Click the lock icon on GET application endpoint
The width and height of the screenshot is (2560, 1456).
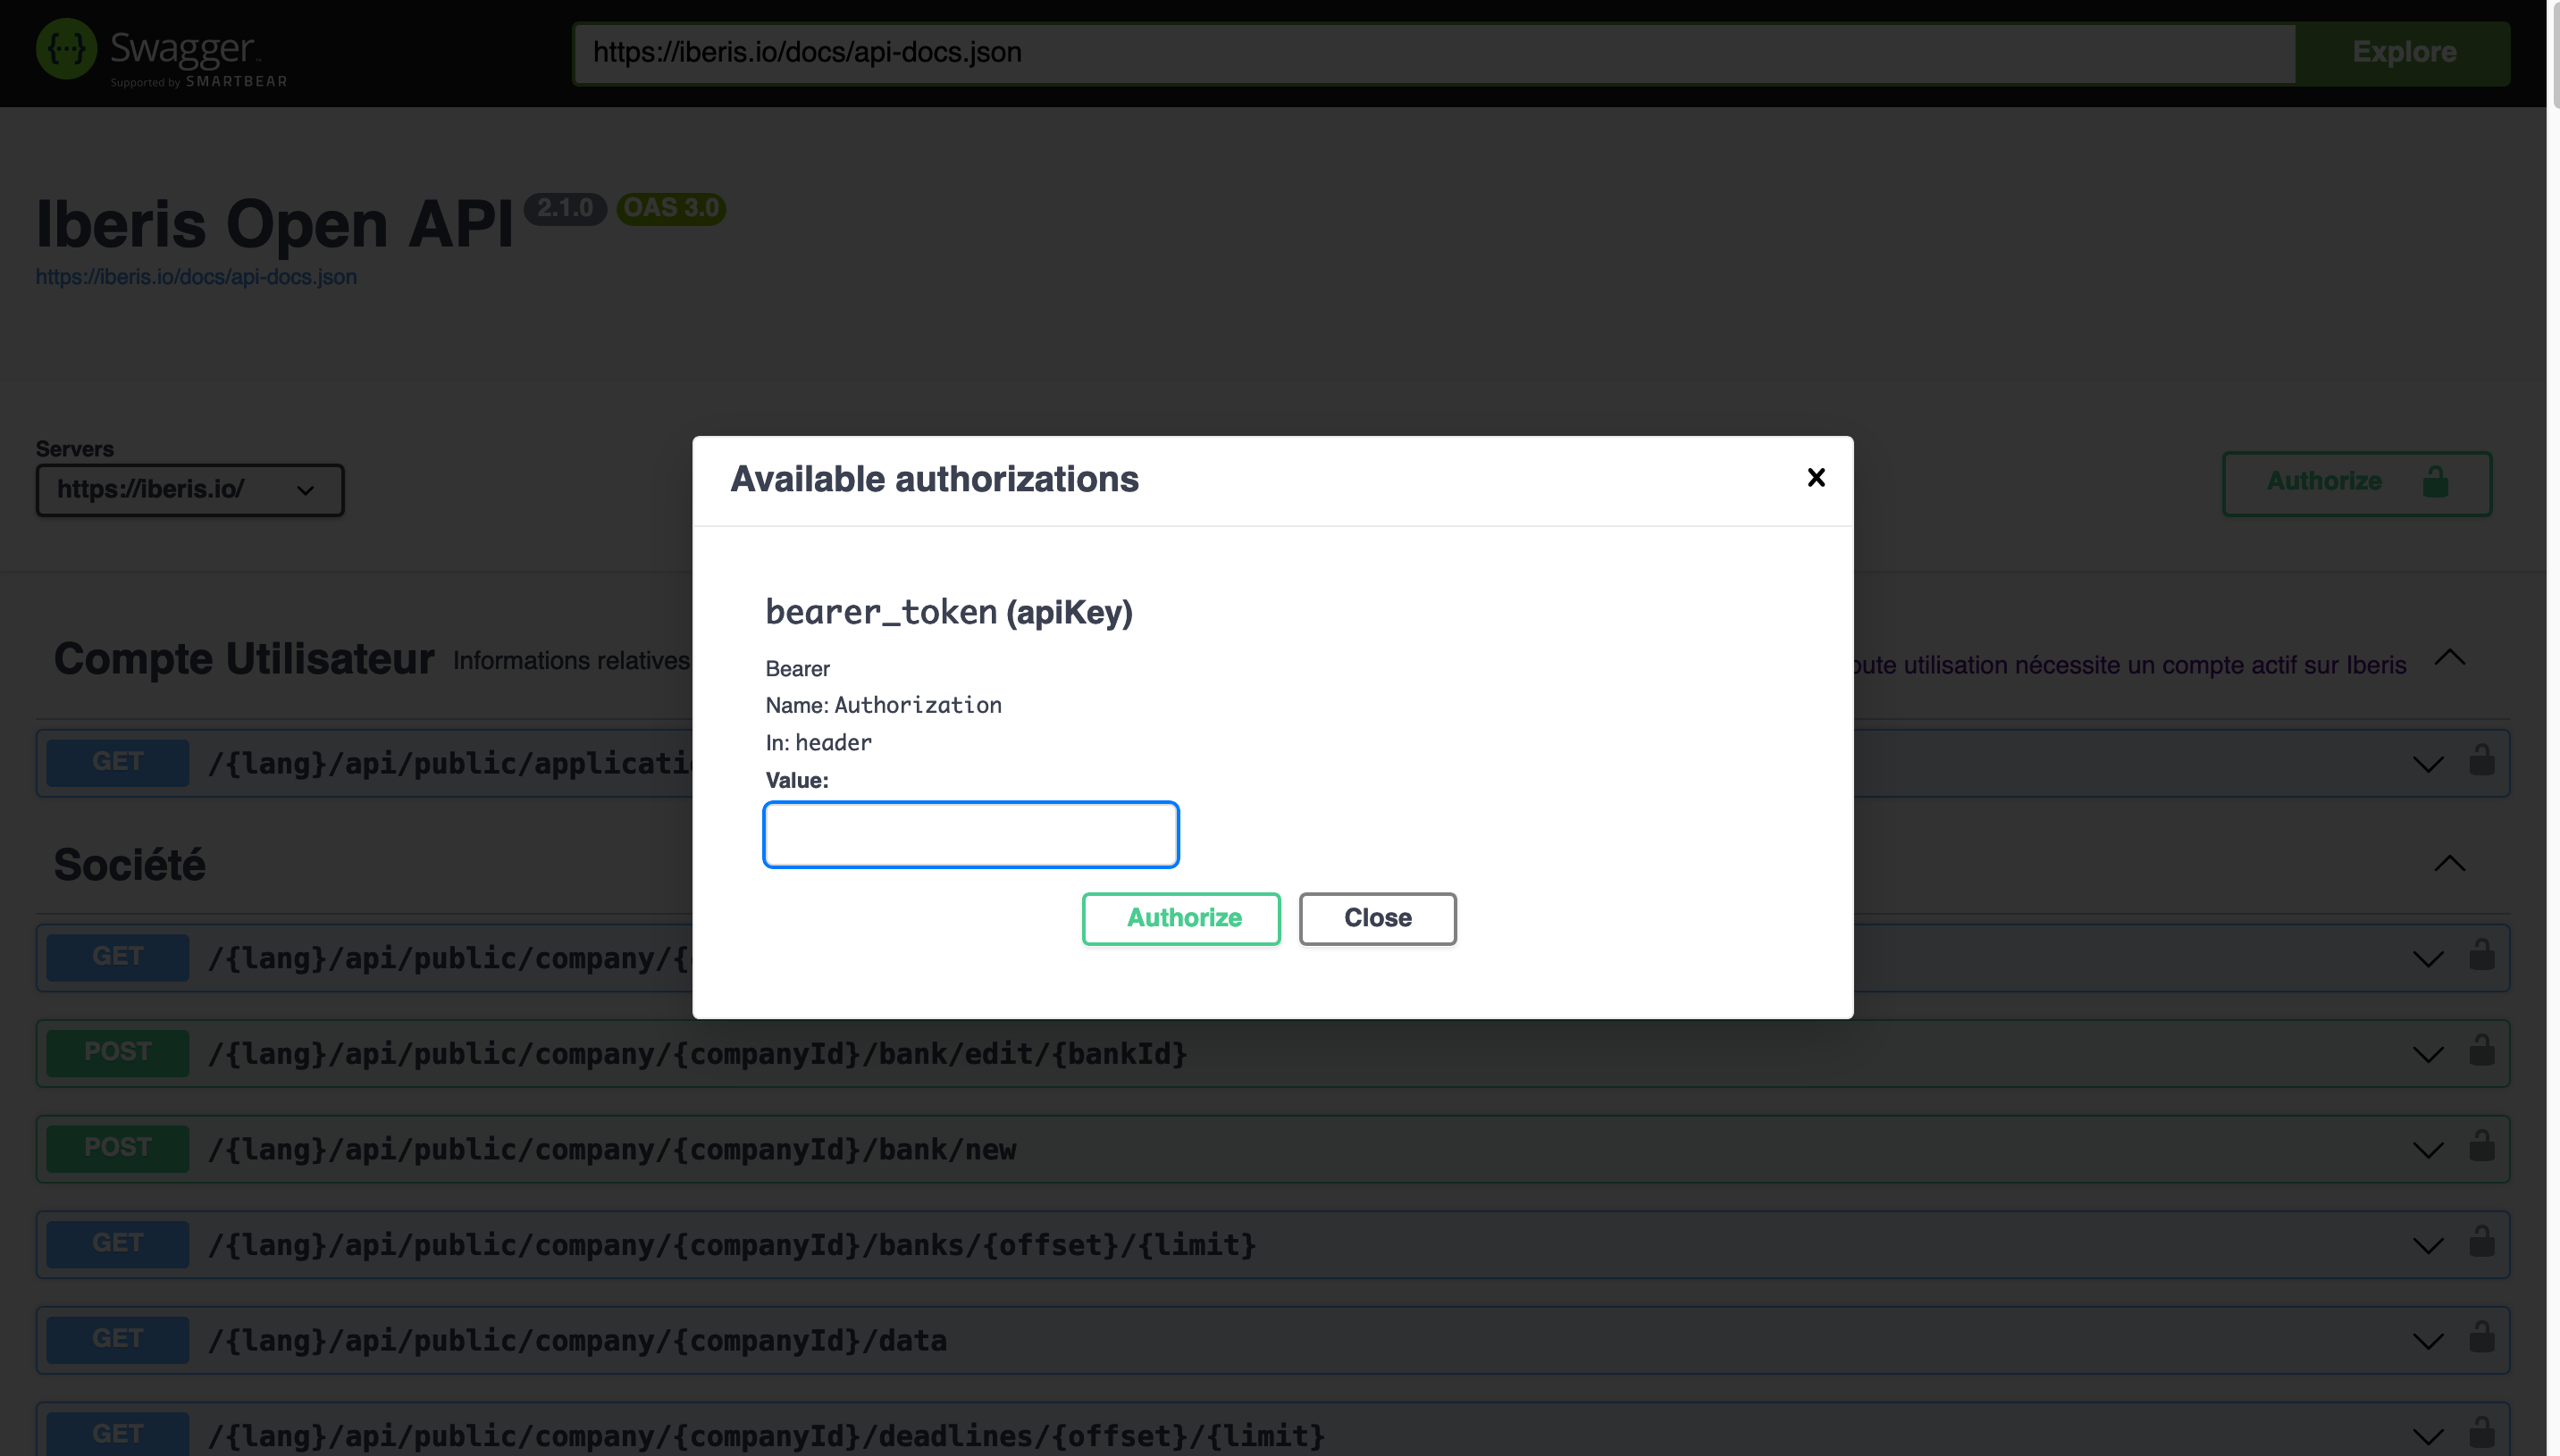2481,760
